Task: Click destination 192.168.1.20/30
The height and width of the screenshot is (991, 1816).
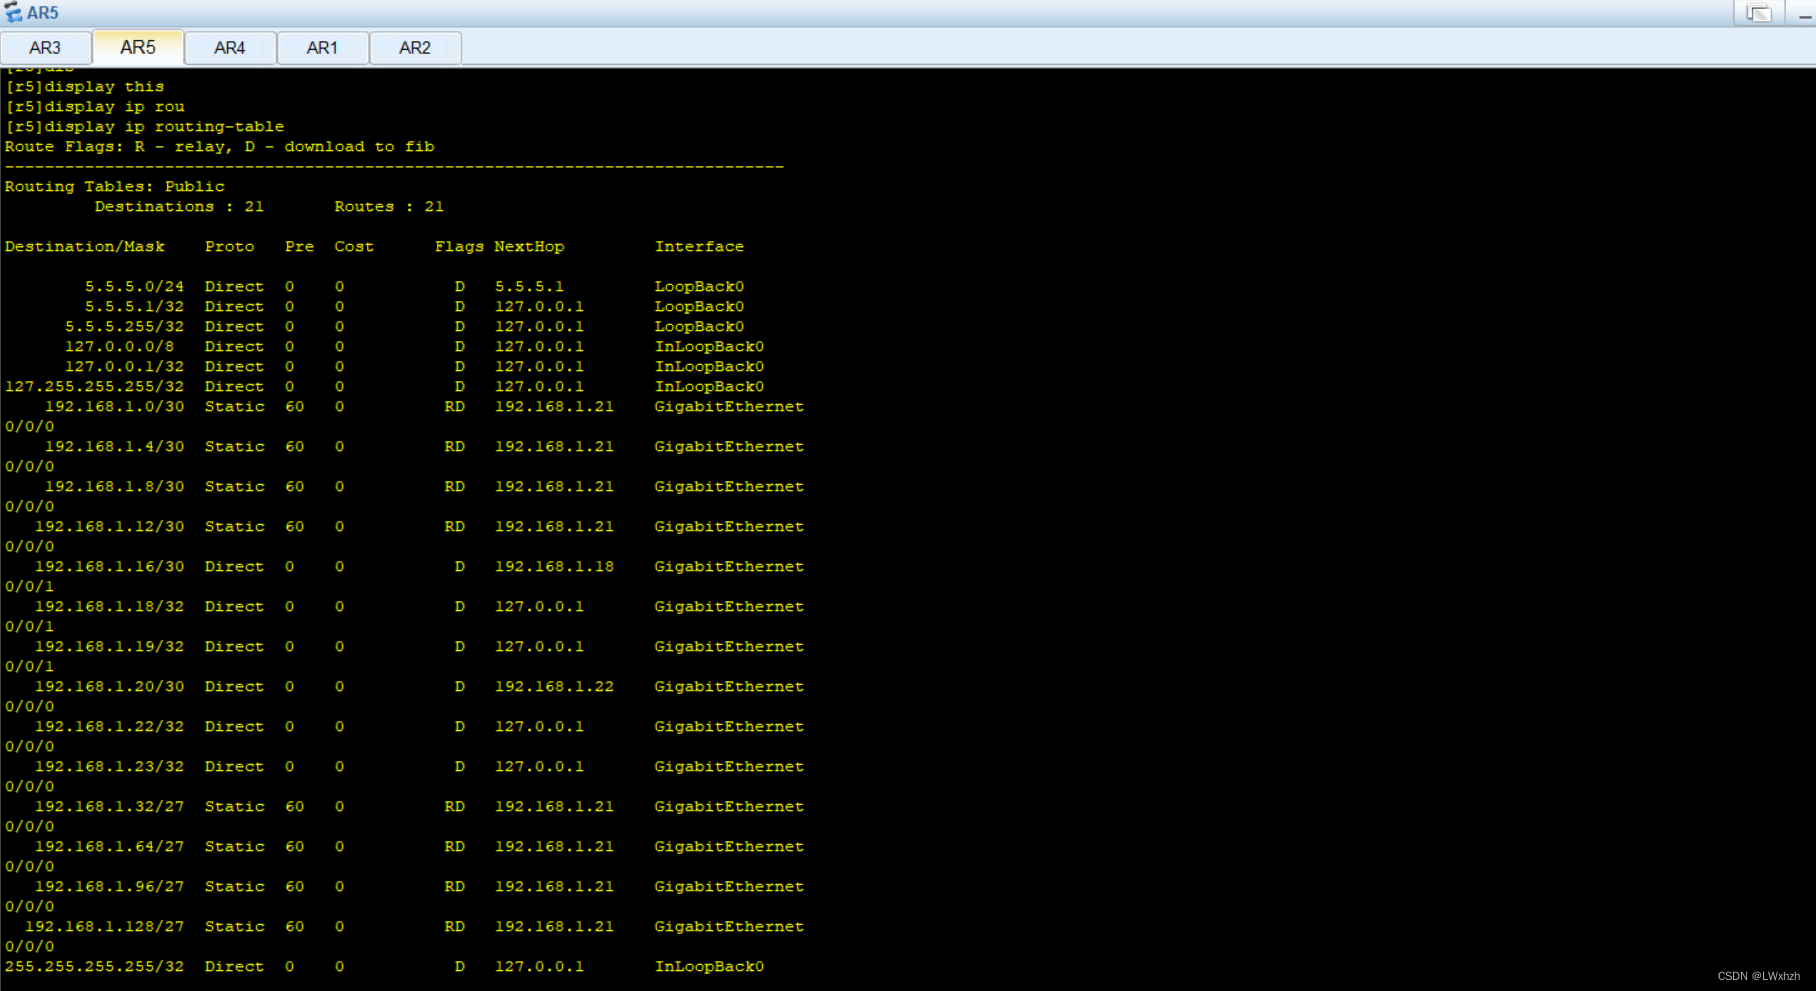Action: click(x=110, y=687)
